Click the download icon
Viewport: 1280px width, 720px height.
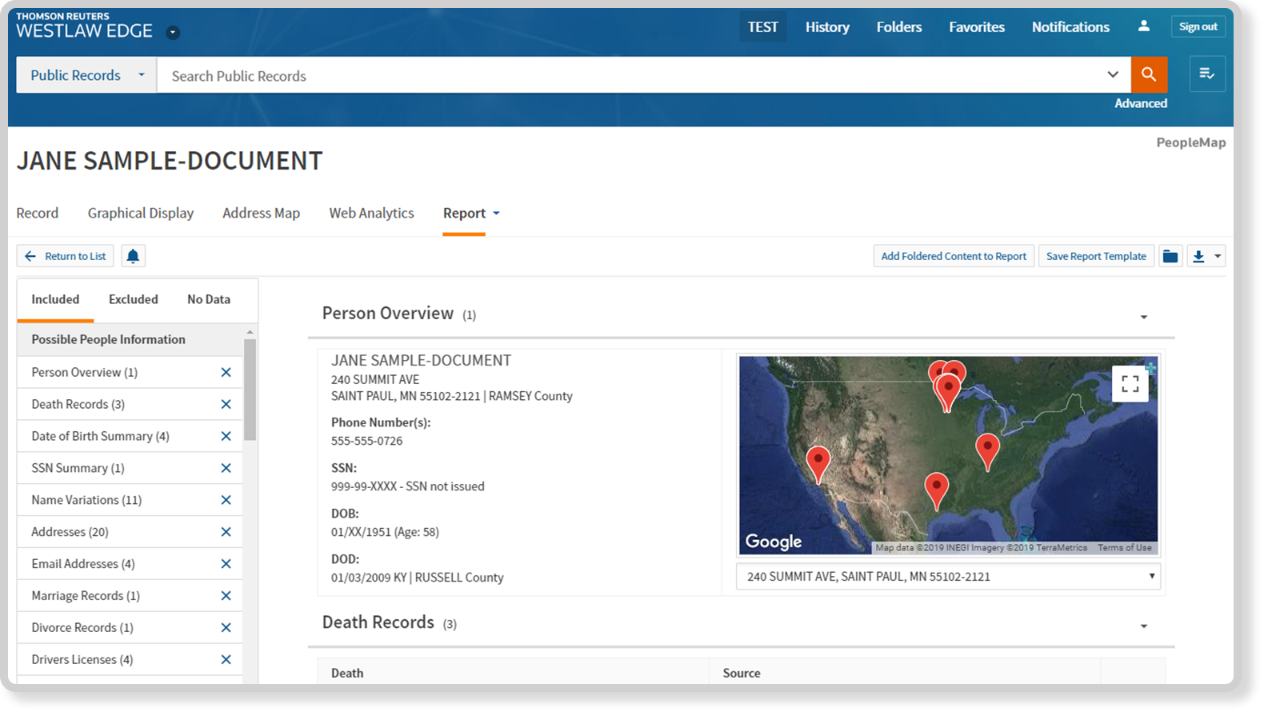tap(1199, 256)
